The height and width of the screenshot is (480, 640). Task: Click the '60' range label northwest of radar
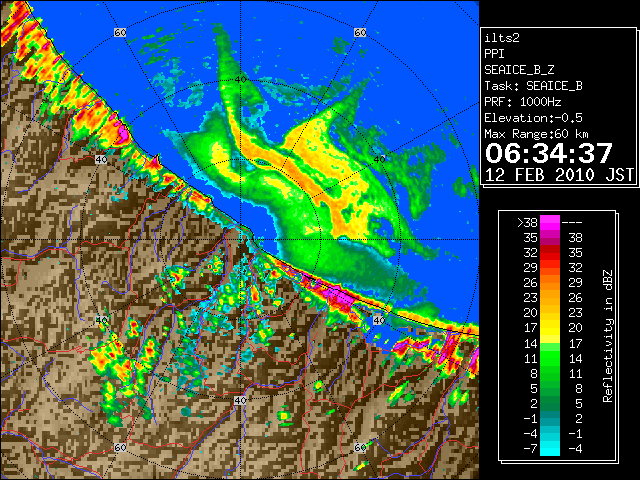120,32
